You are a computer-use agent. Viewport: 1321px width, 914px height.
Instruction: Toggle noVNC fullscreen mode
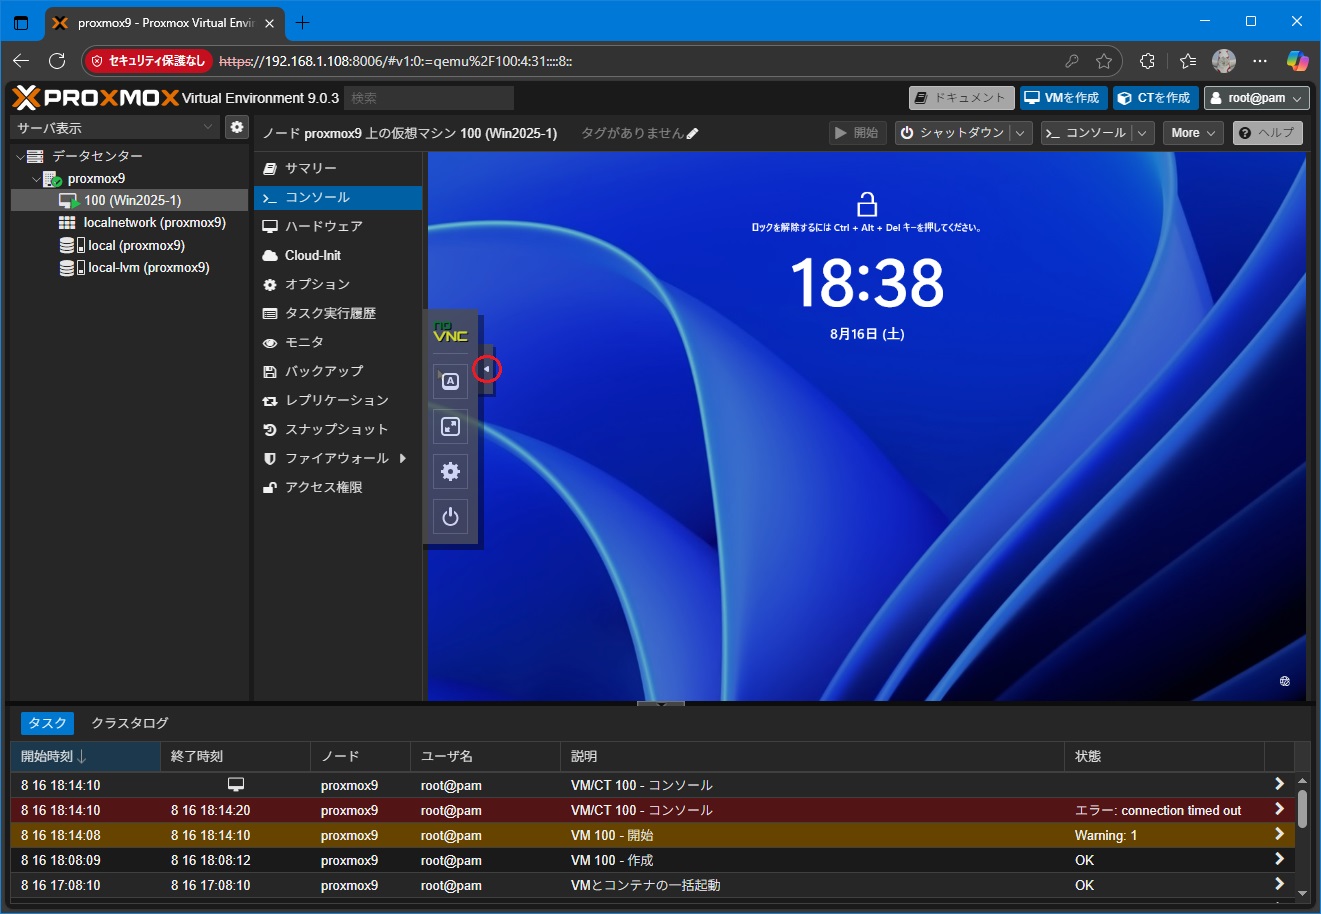click(450, 427)
